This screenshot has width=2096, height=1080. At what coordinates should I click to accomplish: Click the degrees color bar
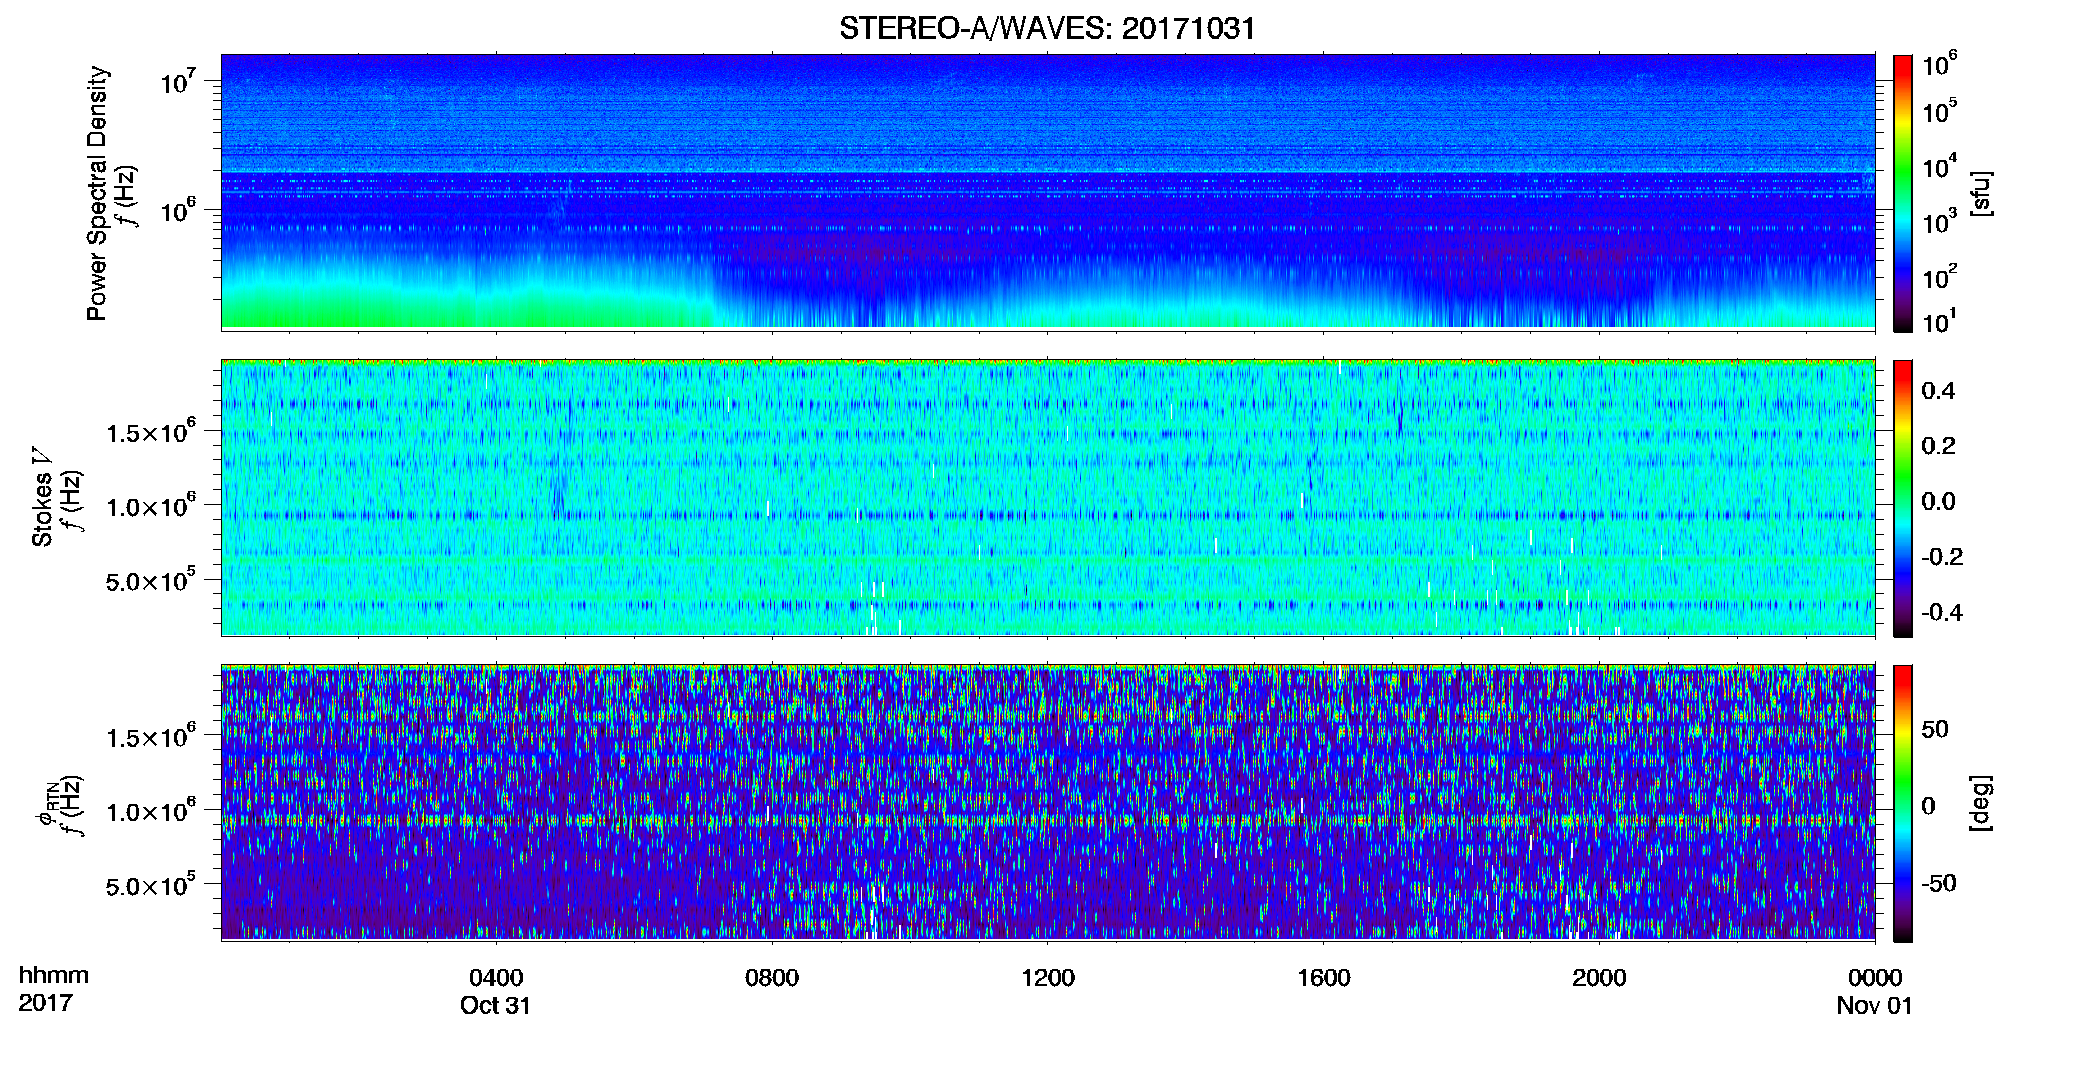(1902, 803)
